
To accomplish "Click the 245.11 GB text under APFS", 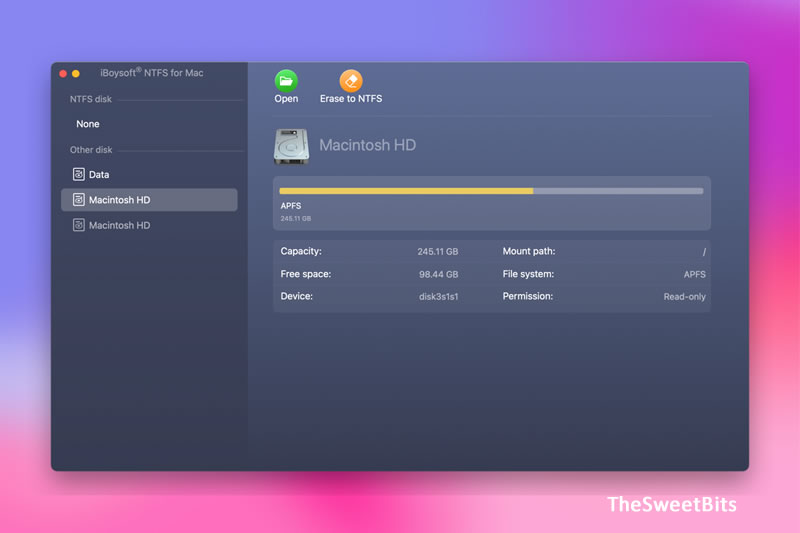I will click(x=295, y=218).
